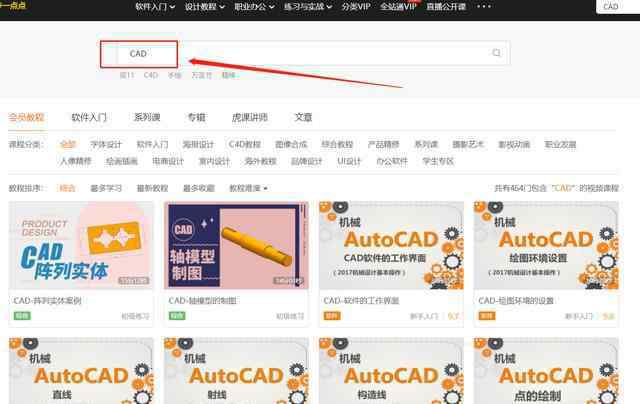
Task: Open the AutoCAD 构造线 course thumbnail
Action: click(391, 371)
